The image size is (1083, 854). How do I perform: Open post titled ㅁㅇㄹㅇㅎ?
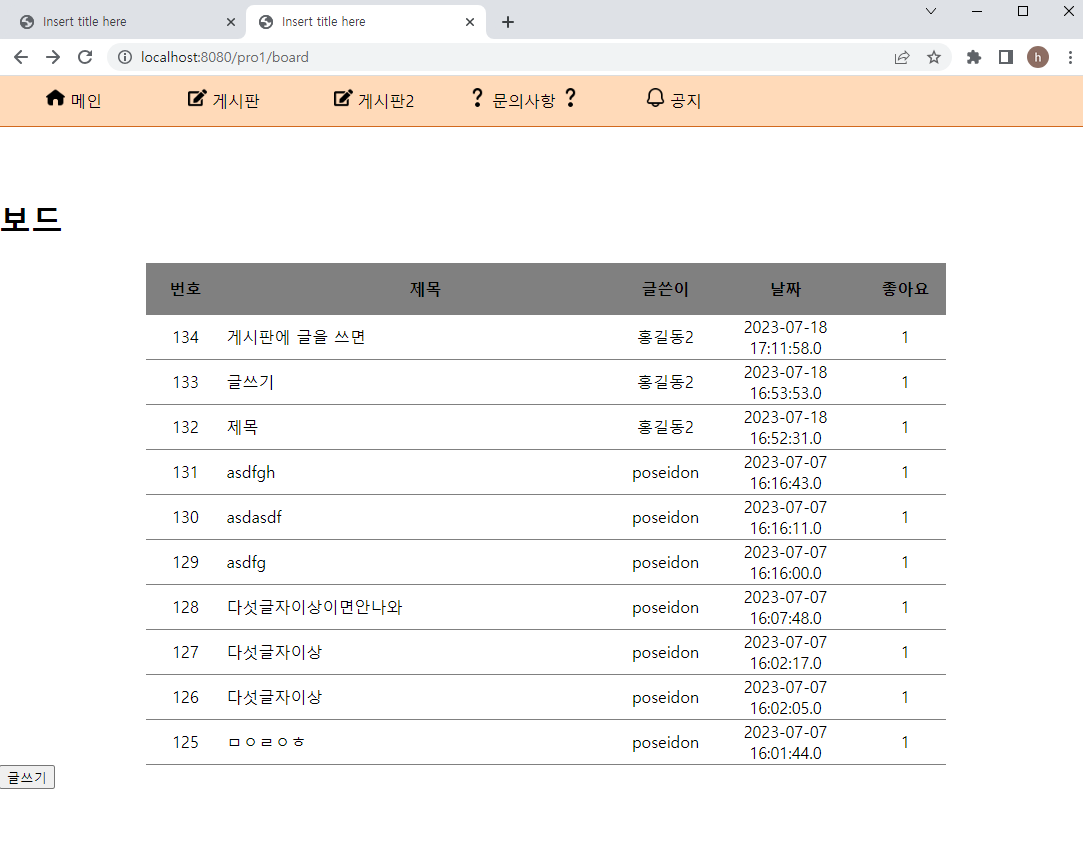point(266,742)
